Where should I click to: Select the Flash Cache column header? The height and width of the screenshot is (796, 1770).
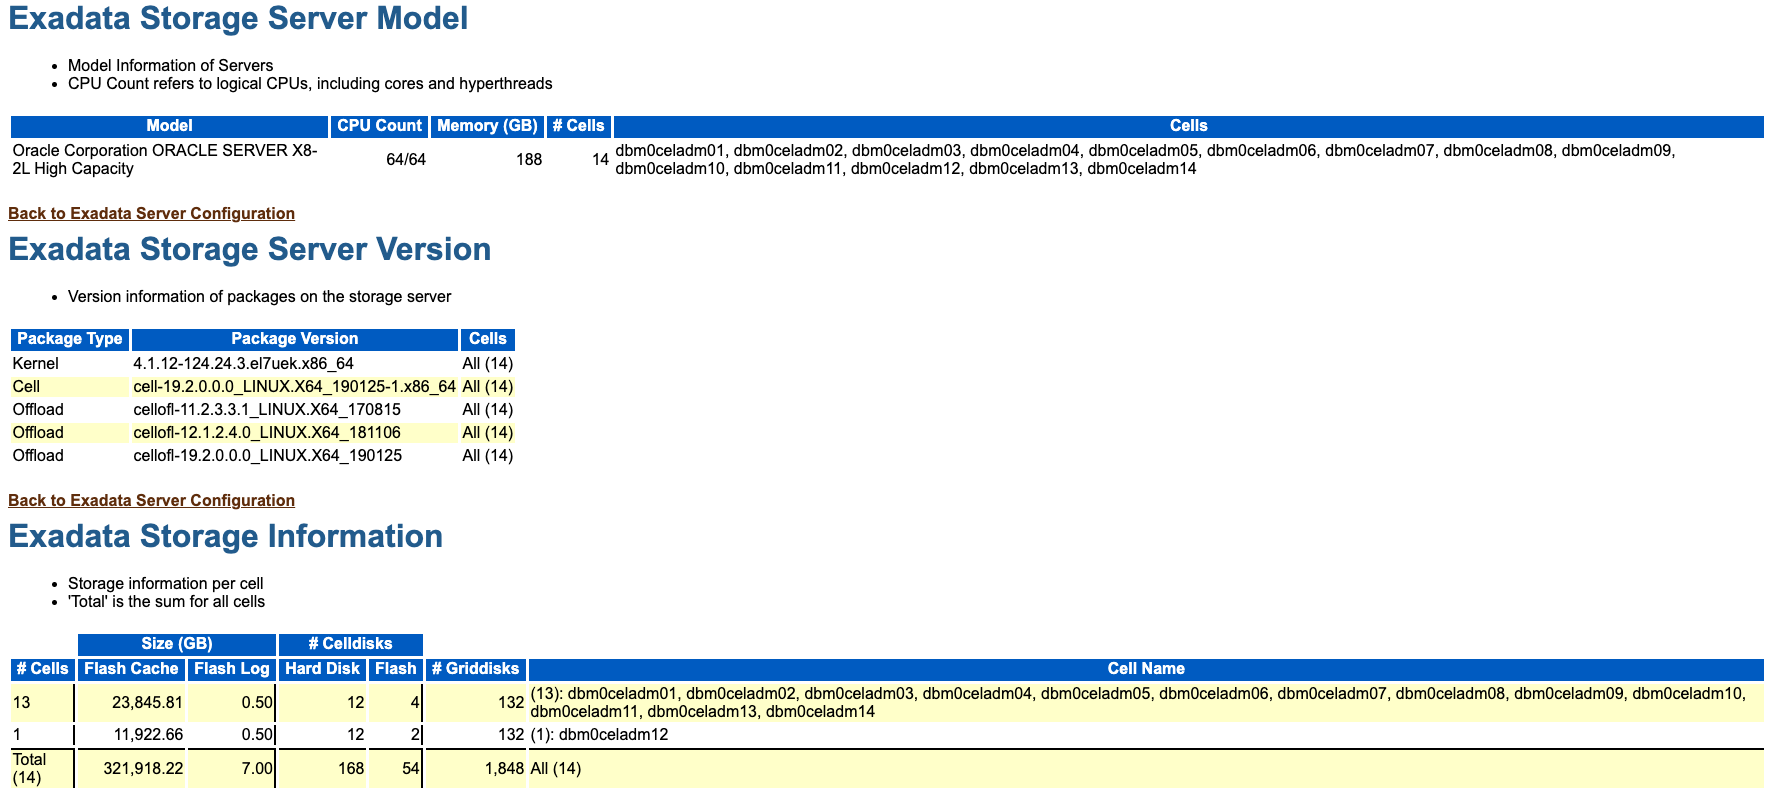point(131,669)
